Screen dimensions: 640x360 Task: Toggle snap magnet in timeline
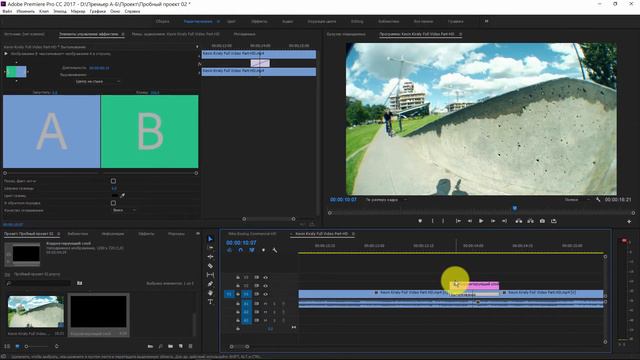coord(241,250)
